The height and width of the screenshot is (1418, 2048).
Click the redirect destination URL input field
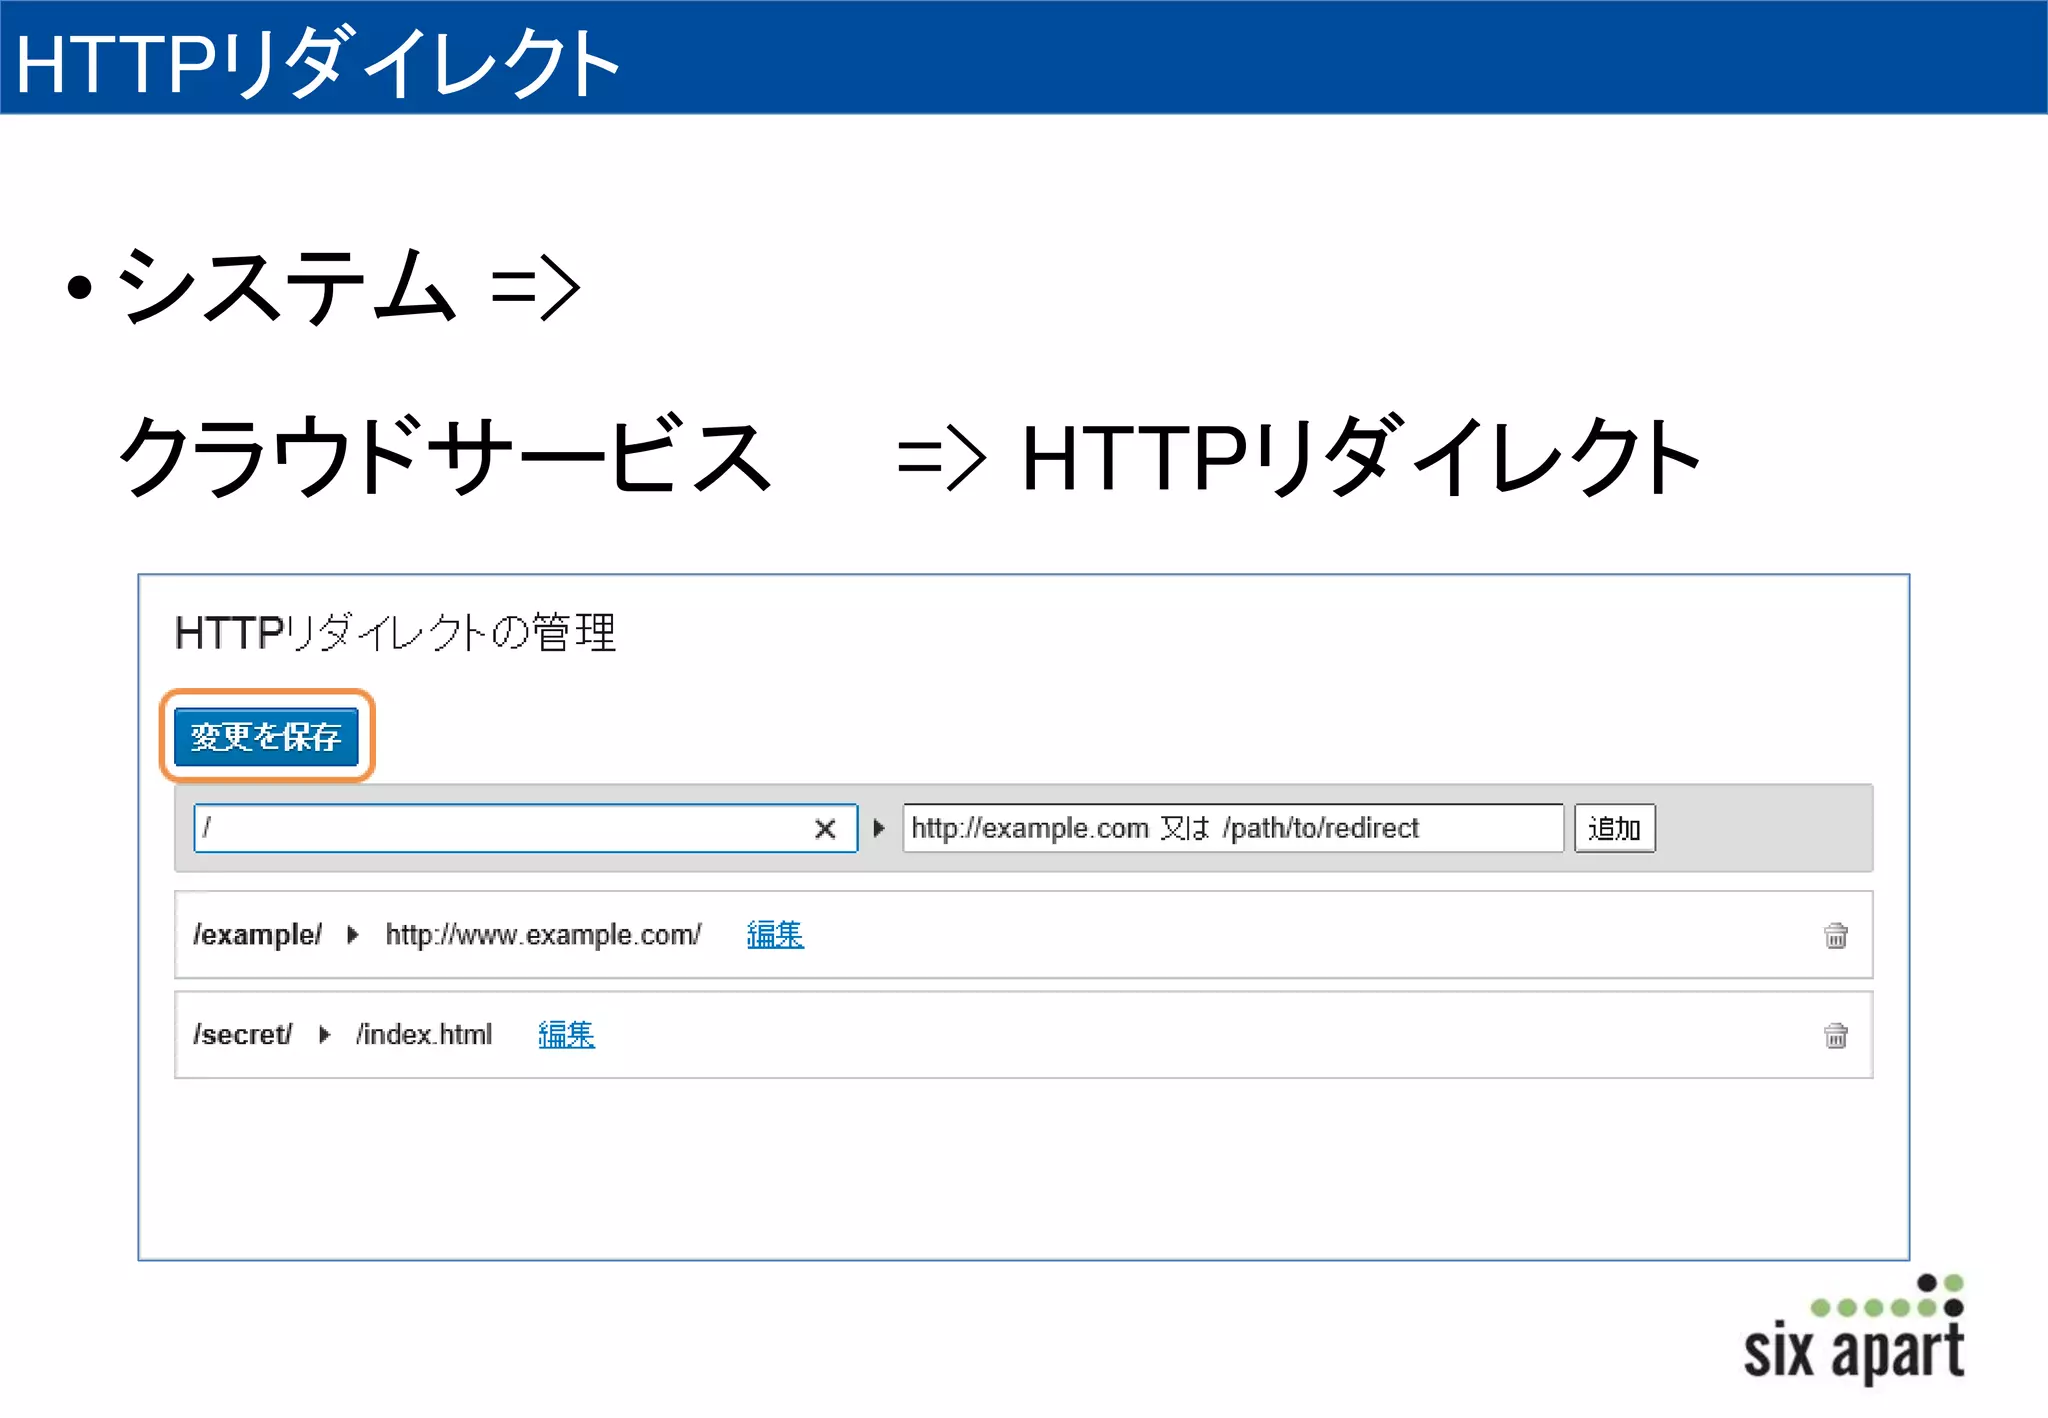1233,828
